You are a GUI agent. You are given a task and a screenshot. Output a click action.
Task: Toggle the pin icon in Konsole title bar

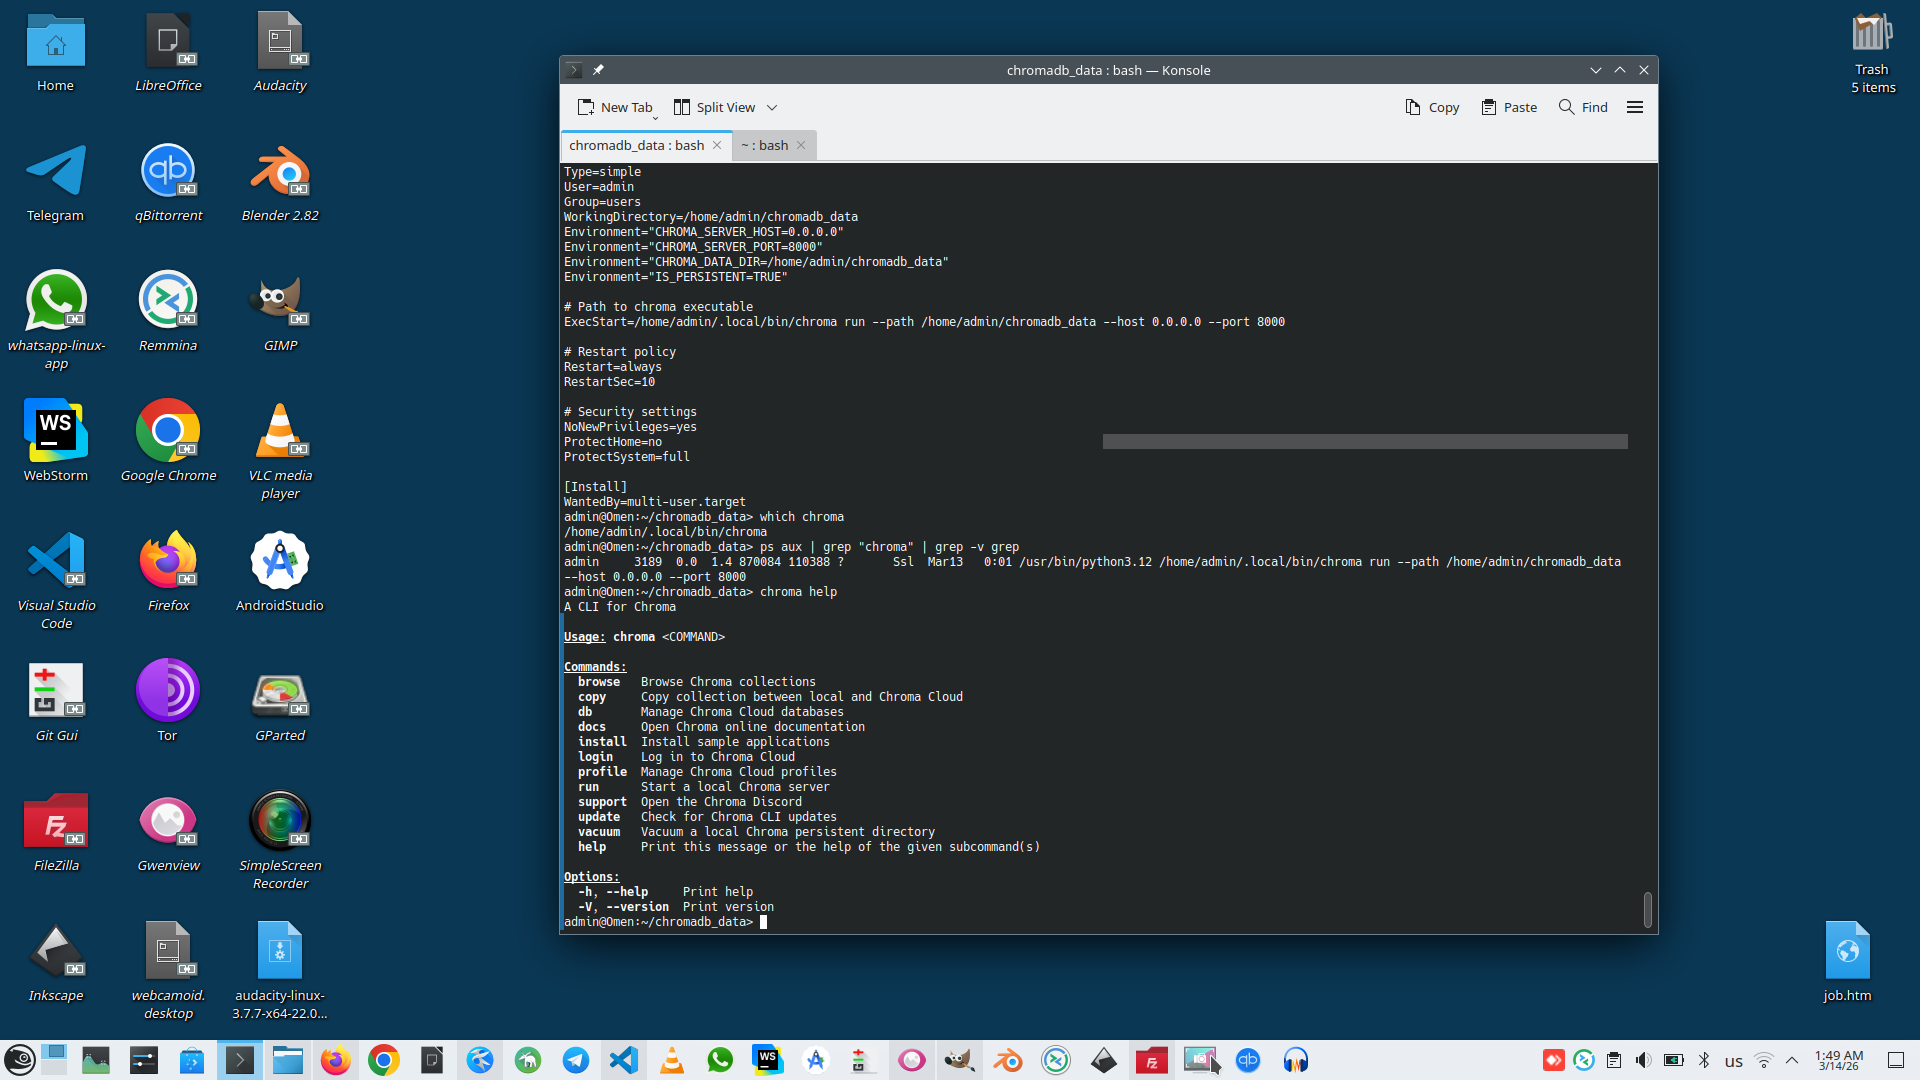(x=598, y=70)
